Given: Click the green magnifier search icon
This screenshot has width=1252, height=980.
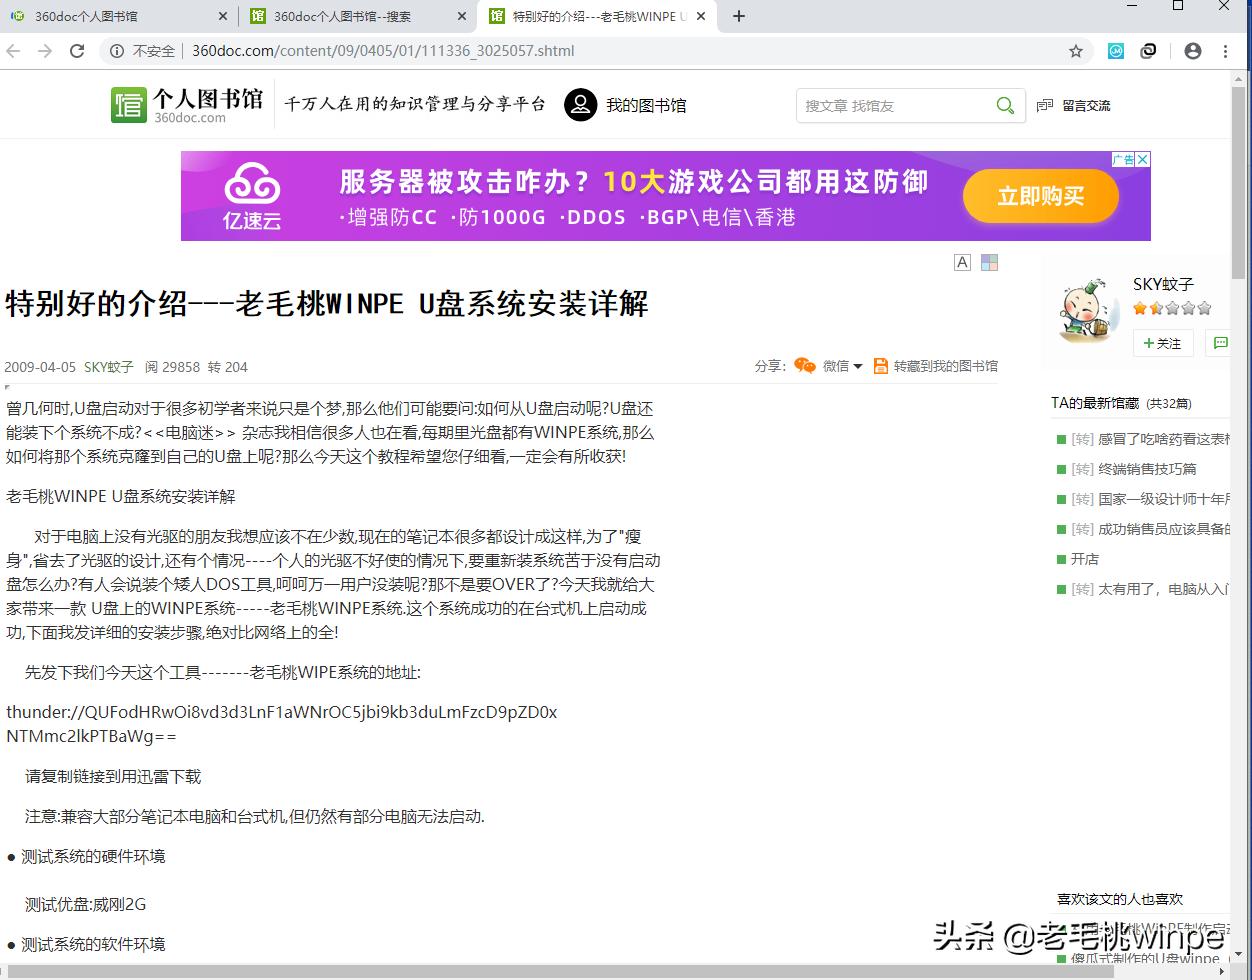Looking at the screenshot, I should click(x=1004, y=105).
